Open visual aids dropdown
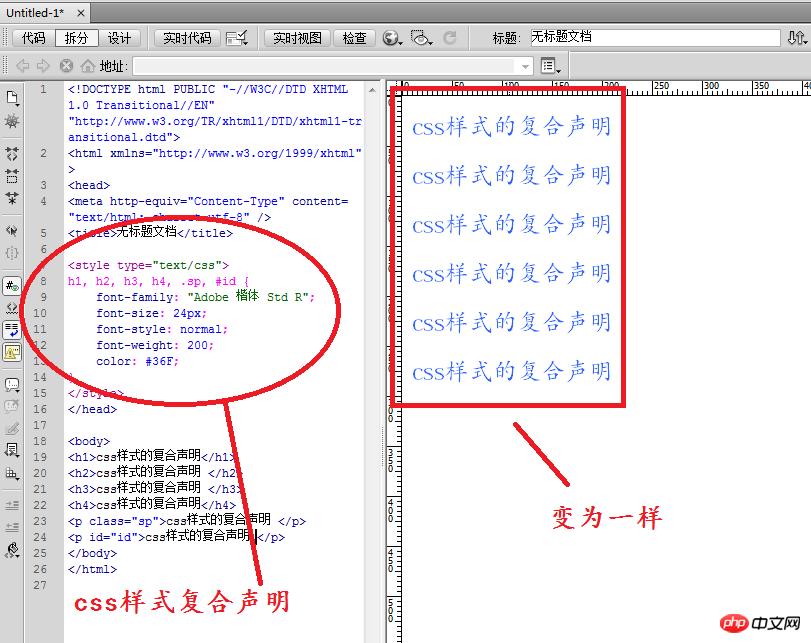Screen dimensions: 811x643 click(421, 38)
